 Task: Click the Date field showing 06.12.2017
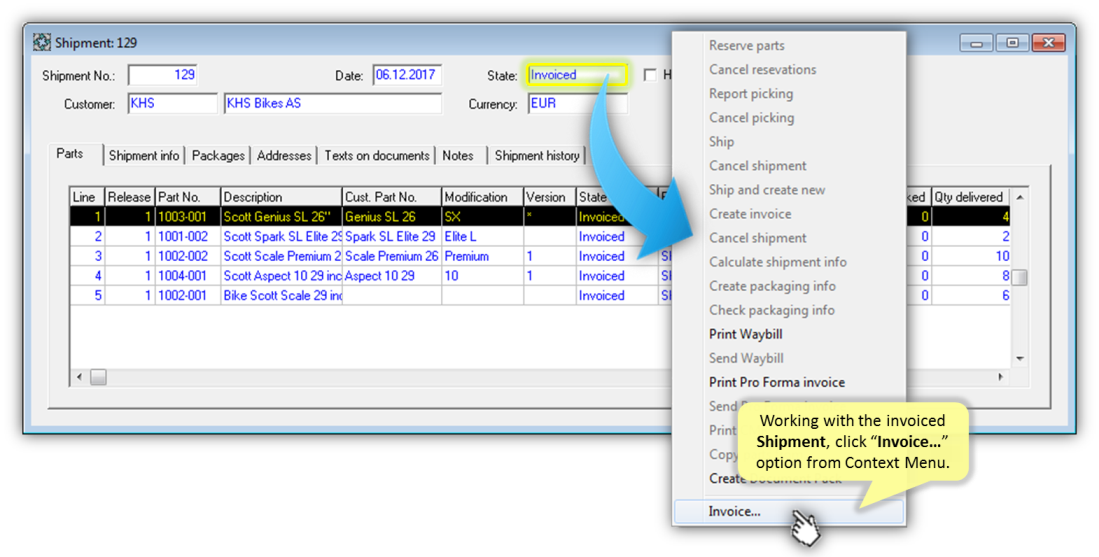[x=406, y=75]
